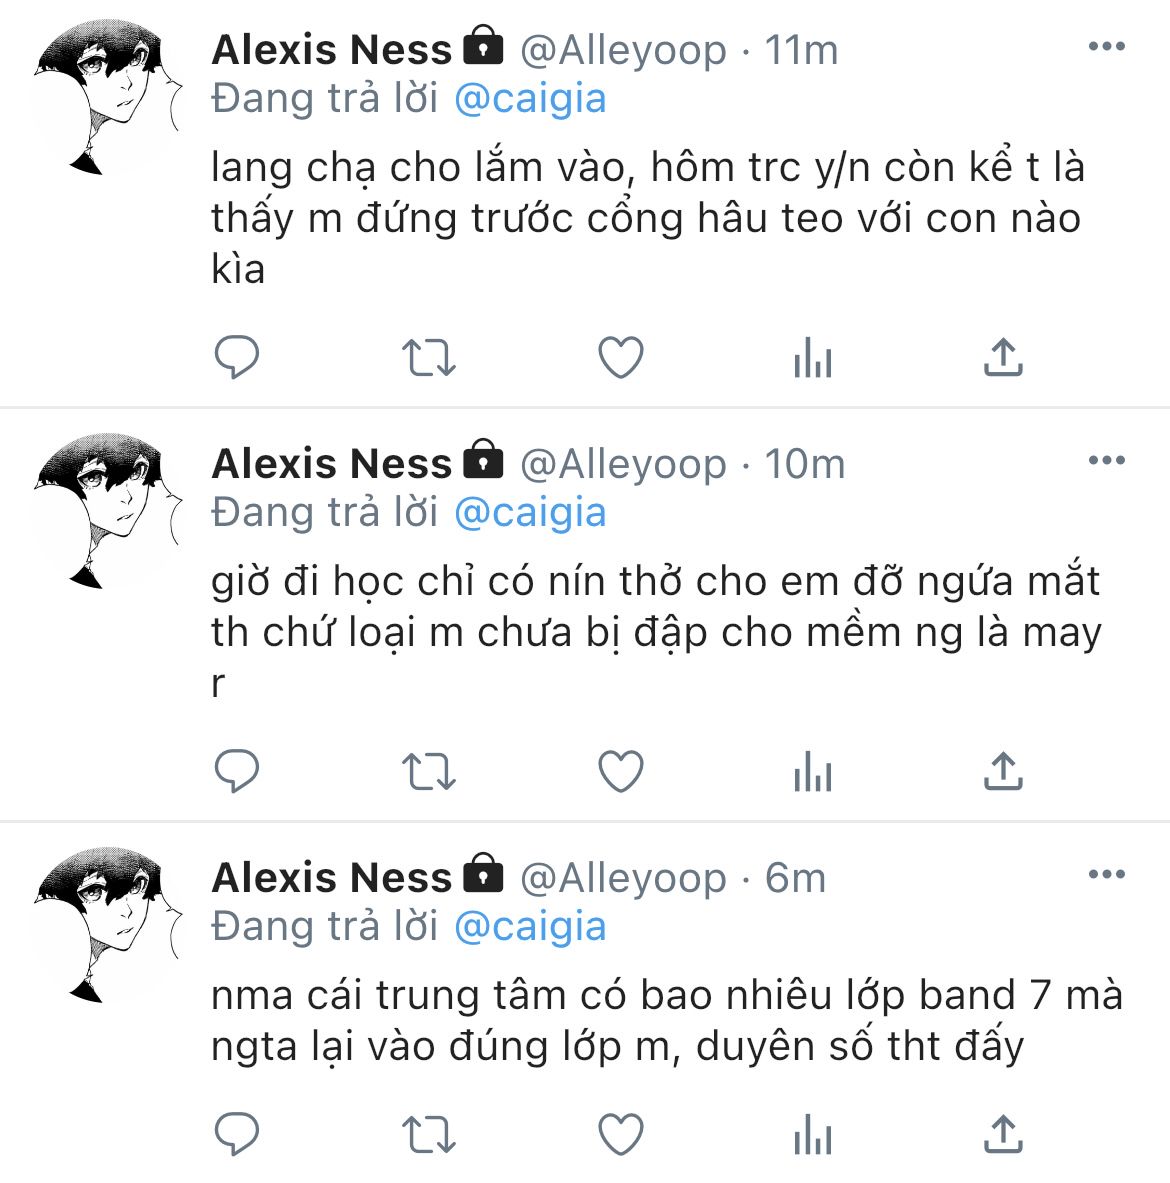View analytics for the 10m tweet
Screen dimensions: 1170x1183
812,771
